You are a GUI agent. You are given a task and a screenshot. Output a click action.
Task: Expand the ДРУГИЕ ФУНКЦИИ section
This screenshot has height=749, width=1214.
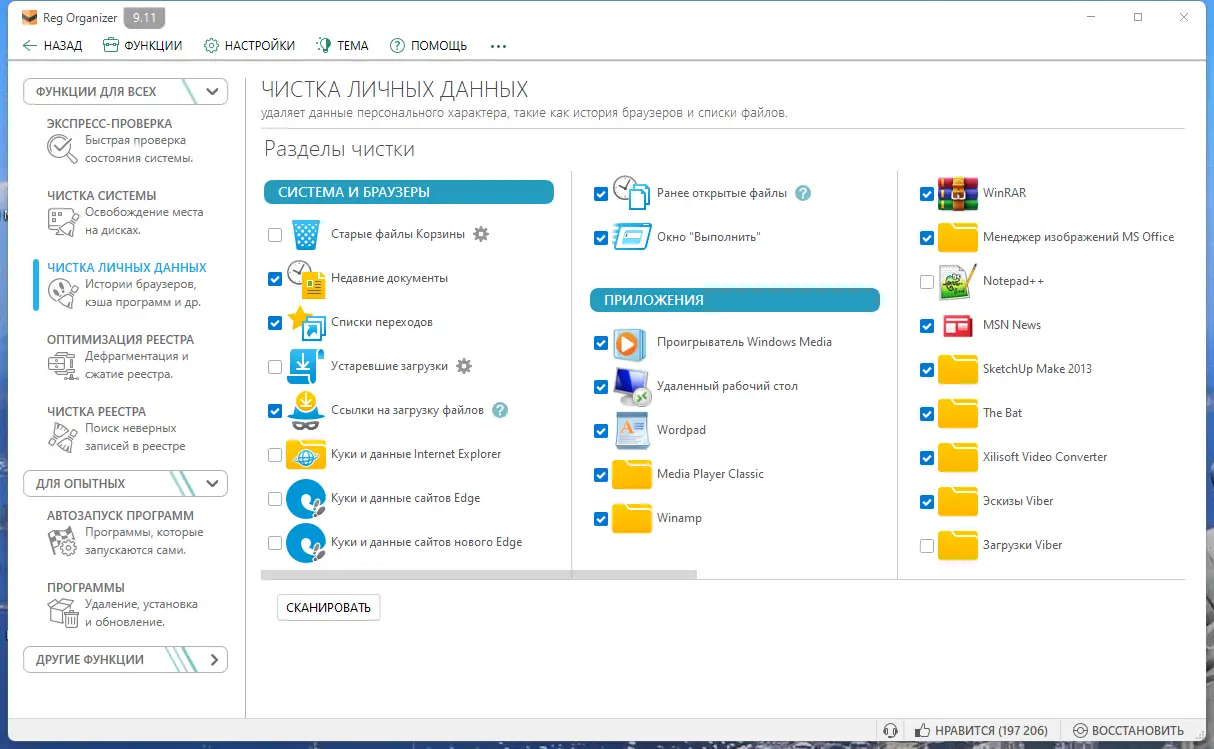coord(126,659)
